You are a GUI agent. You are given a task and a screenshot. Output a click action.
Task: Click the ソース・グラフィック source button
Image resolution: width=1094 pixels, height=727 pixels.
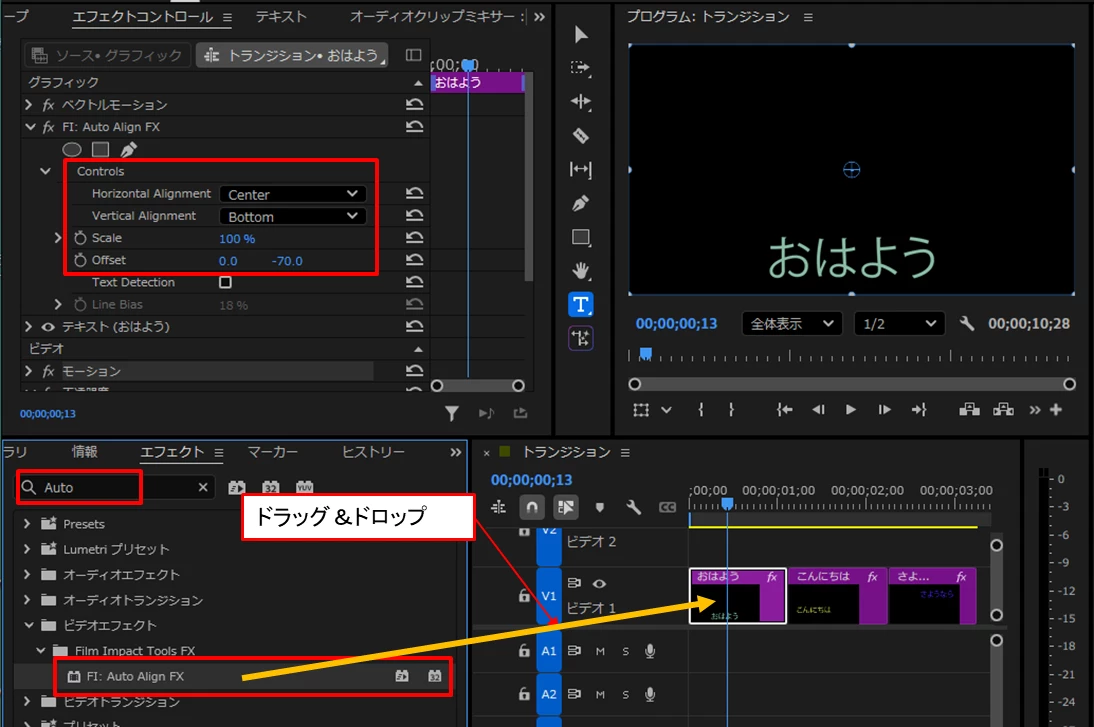107,55
